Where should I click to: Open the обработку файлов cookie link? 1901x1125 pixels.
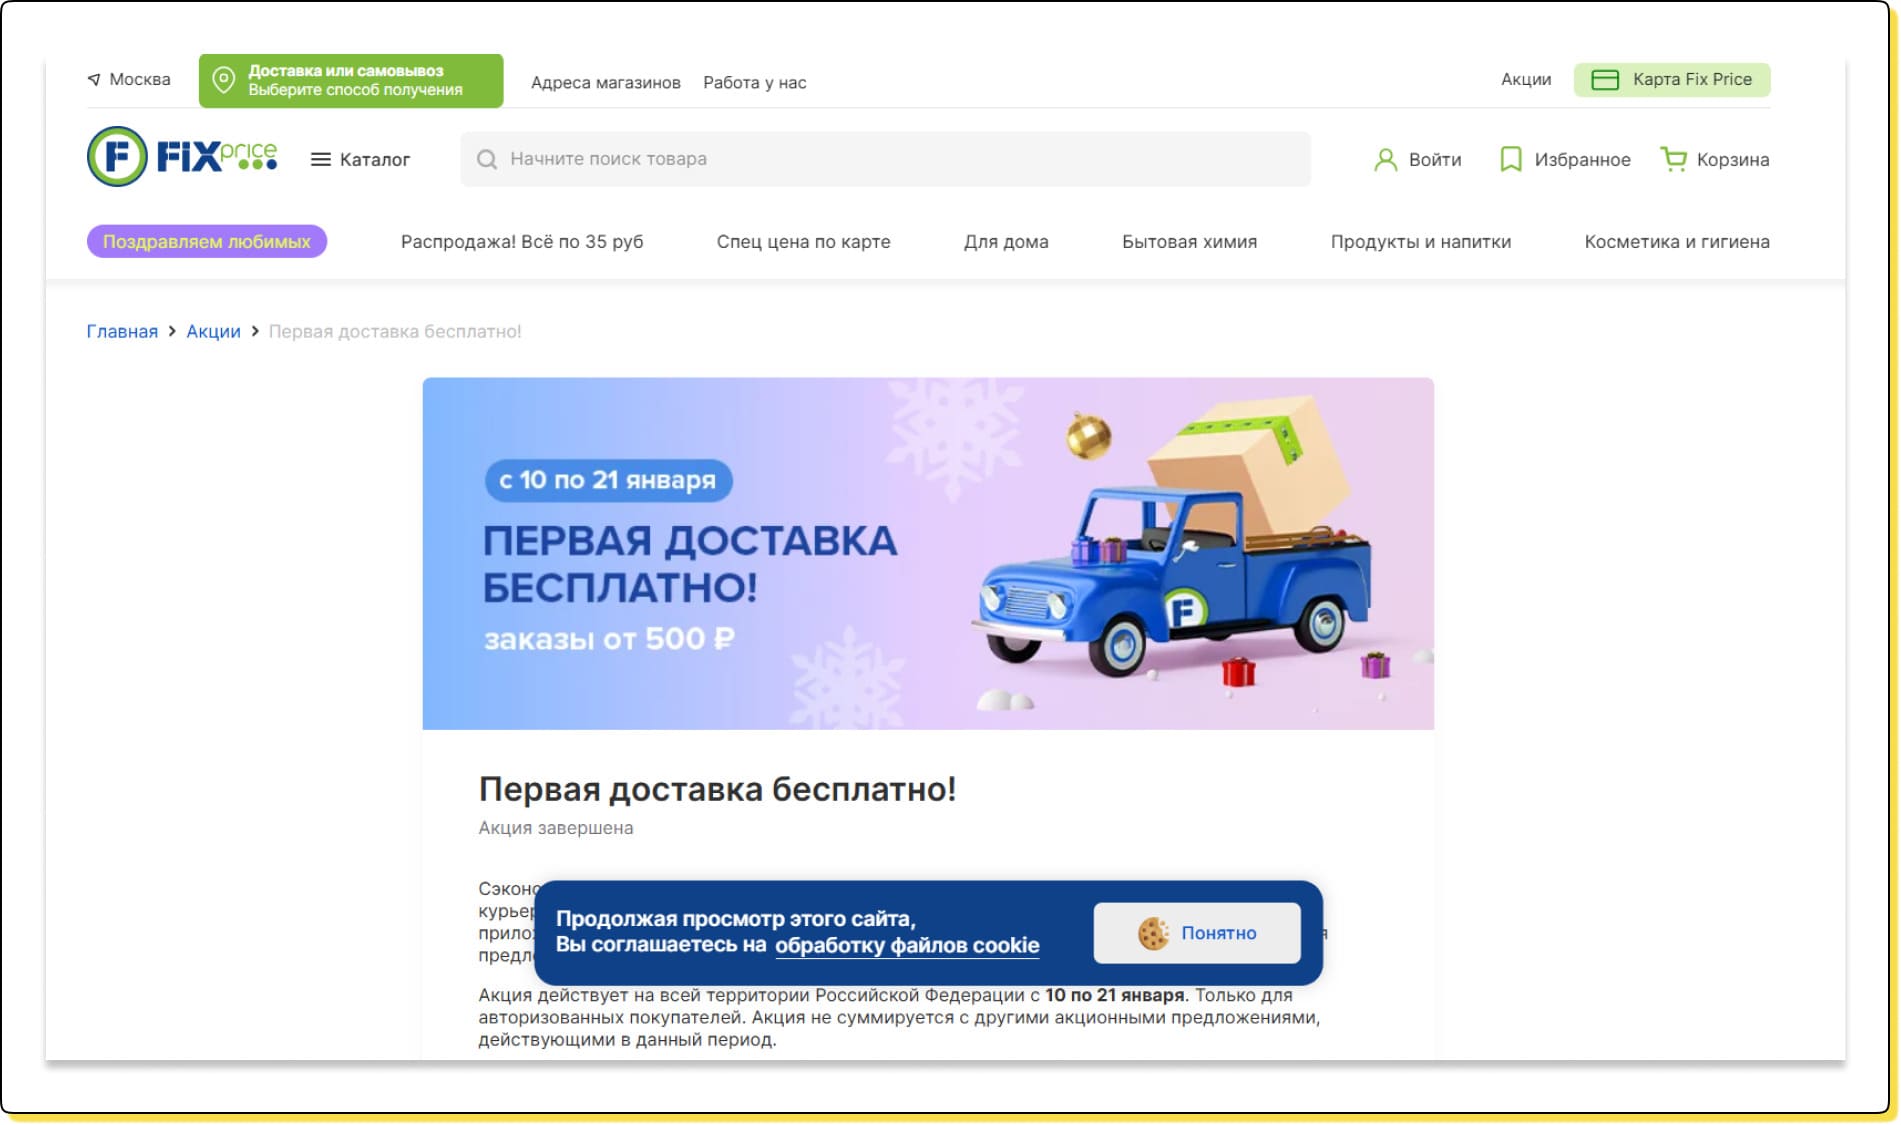(x=907, y=946)
